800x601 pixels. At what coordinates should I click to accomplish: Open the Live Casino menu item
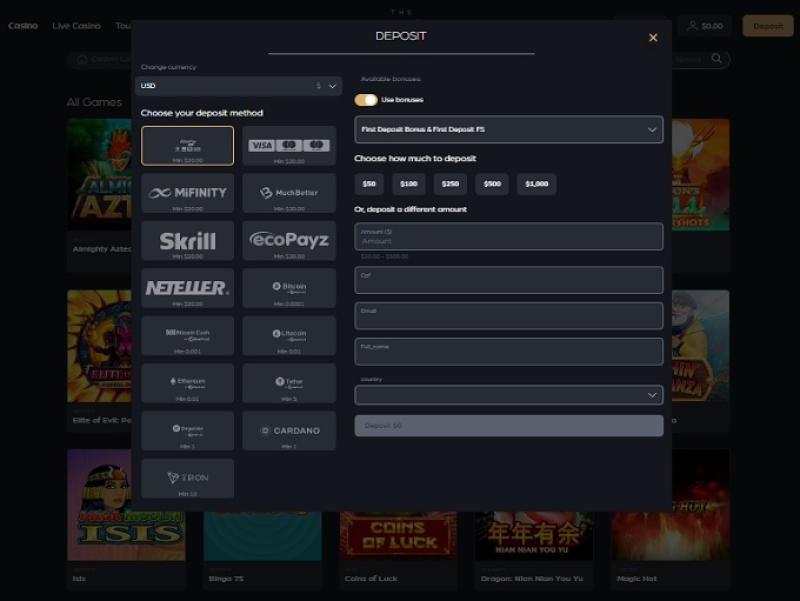coord(77,26)
